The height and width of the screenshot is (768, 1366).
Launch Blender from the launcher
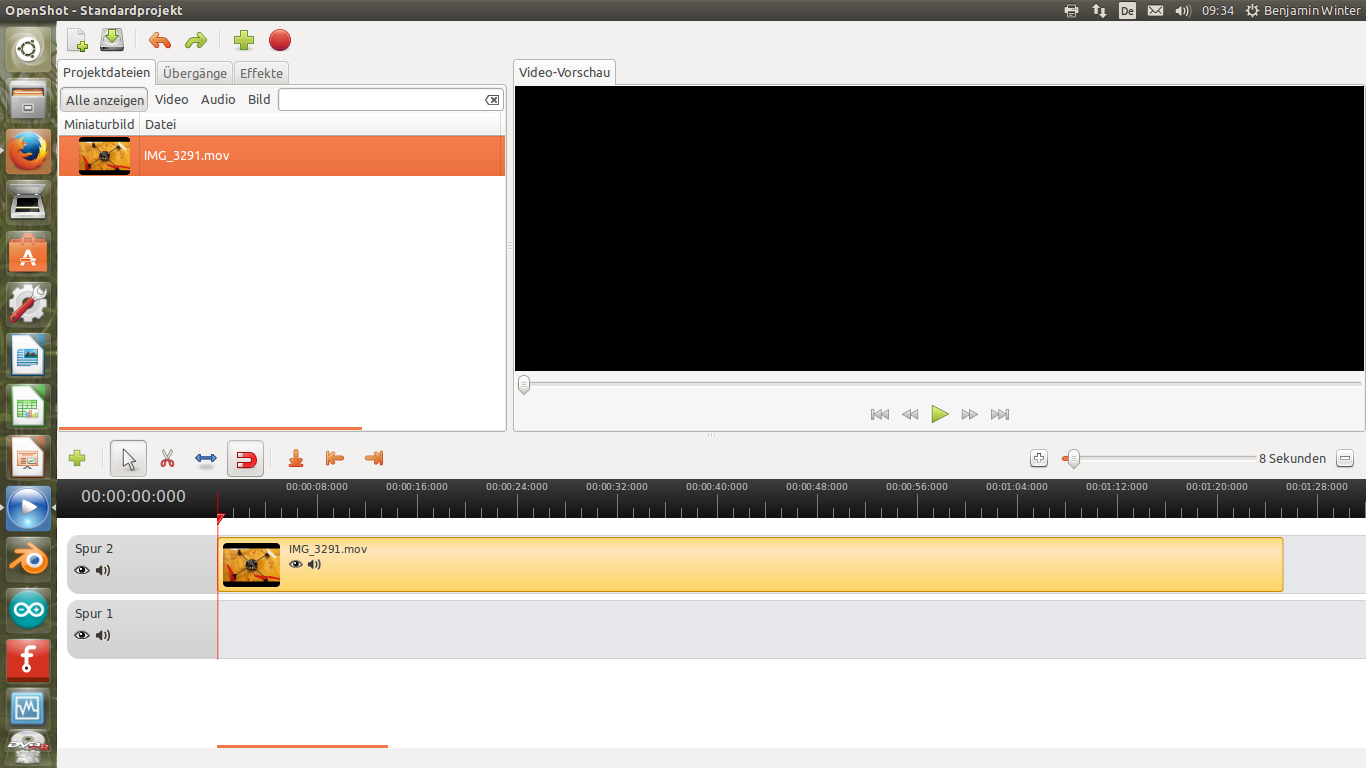click(28, 560)
